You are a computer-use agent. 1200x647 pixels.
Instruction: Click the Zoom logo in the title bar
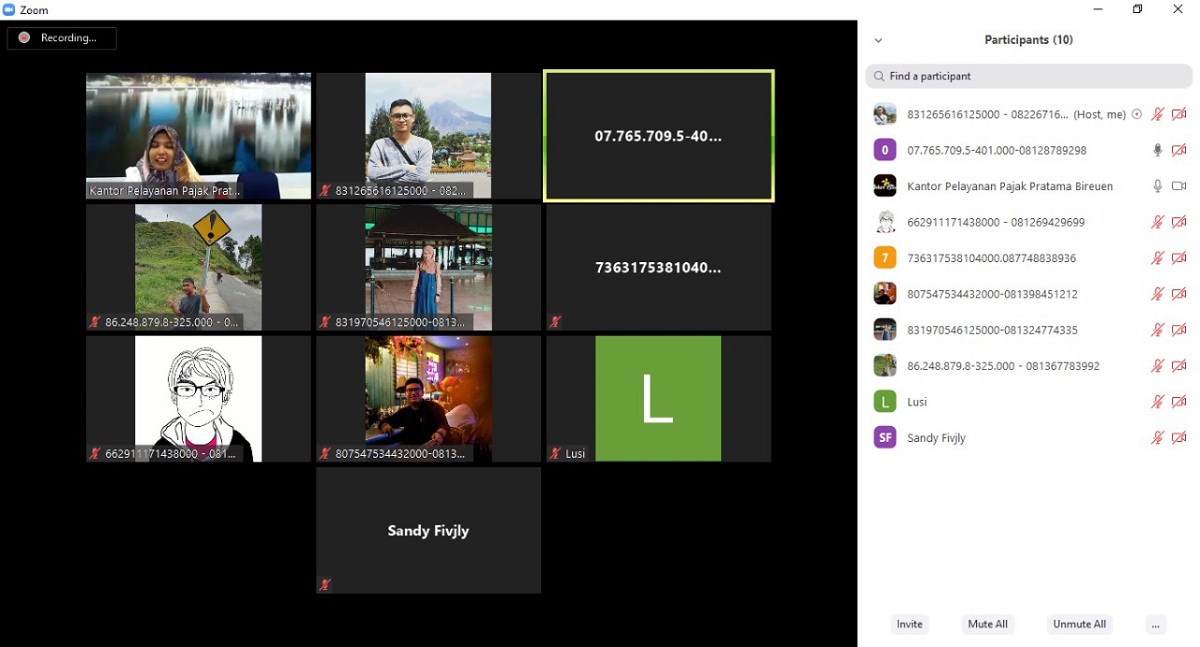pos(9,10)
